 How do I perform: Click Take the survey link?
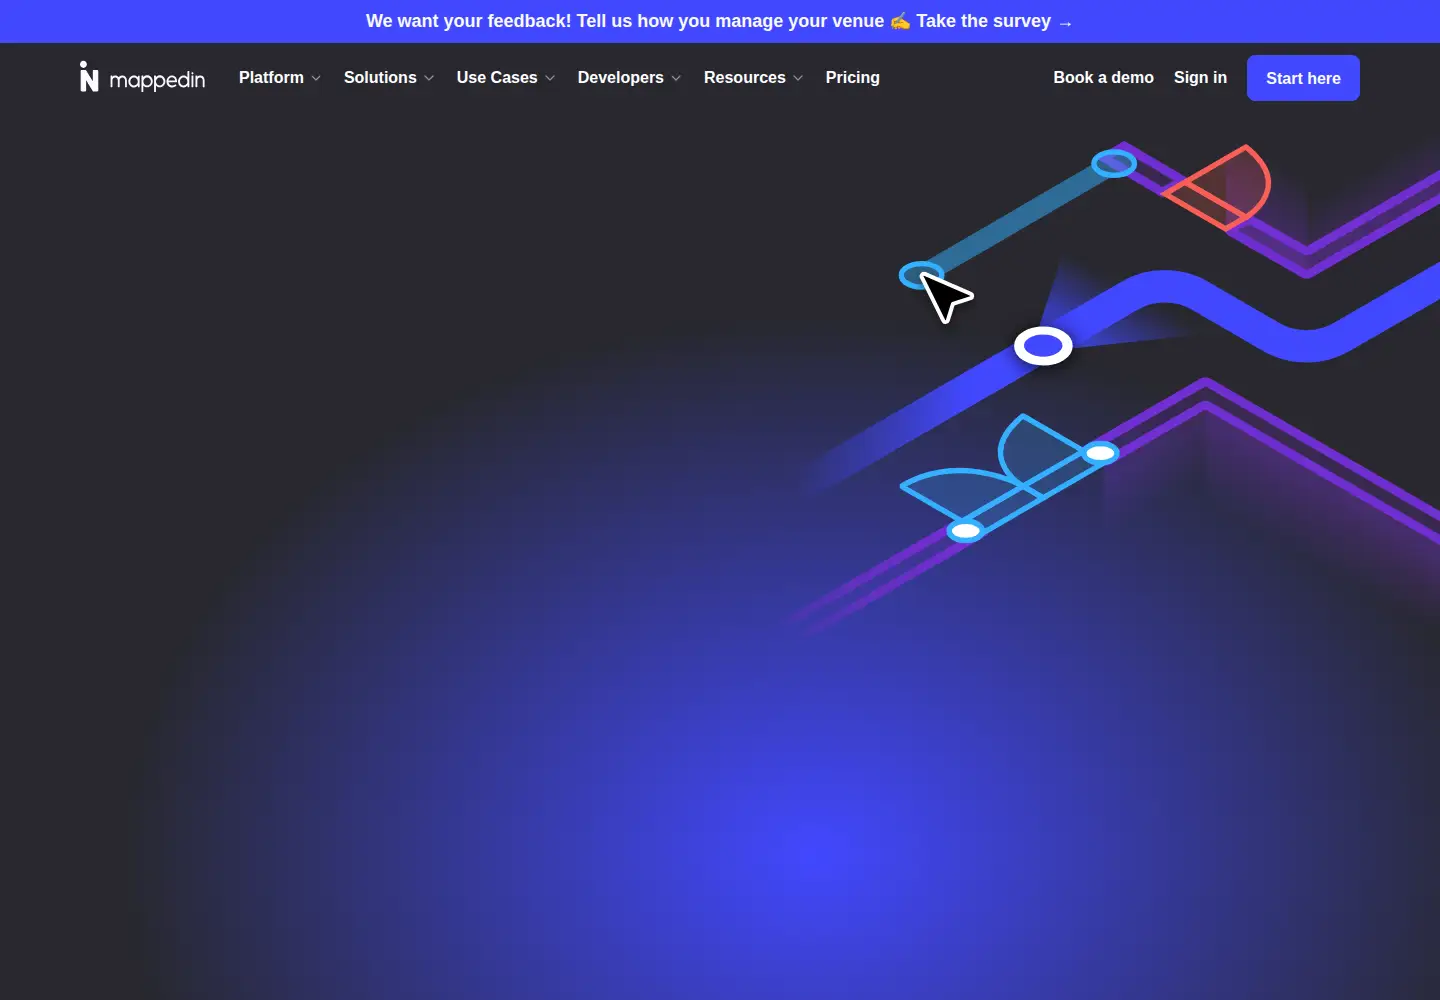coord(994,21)
